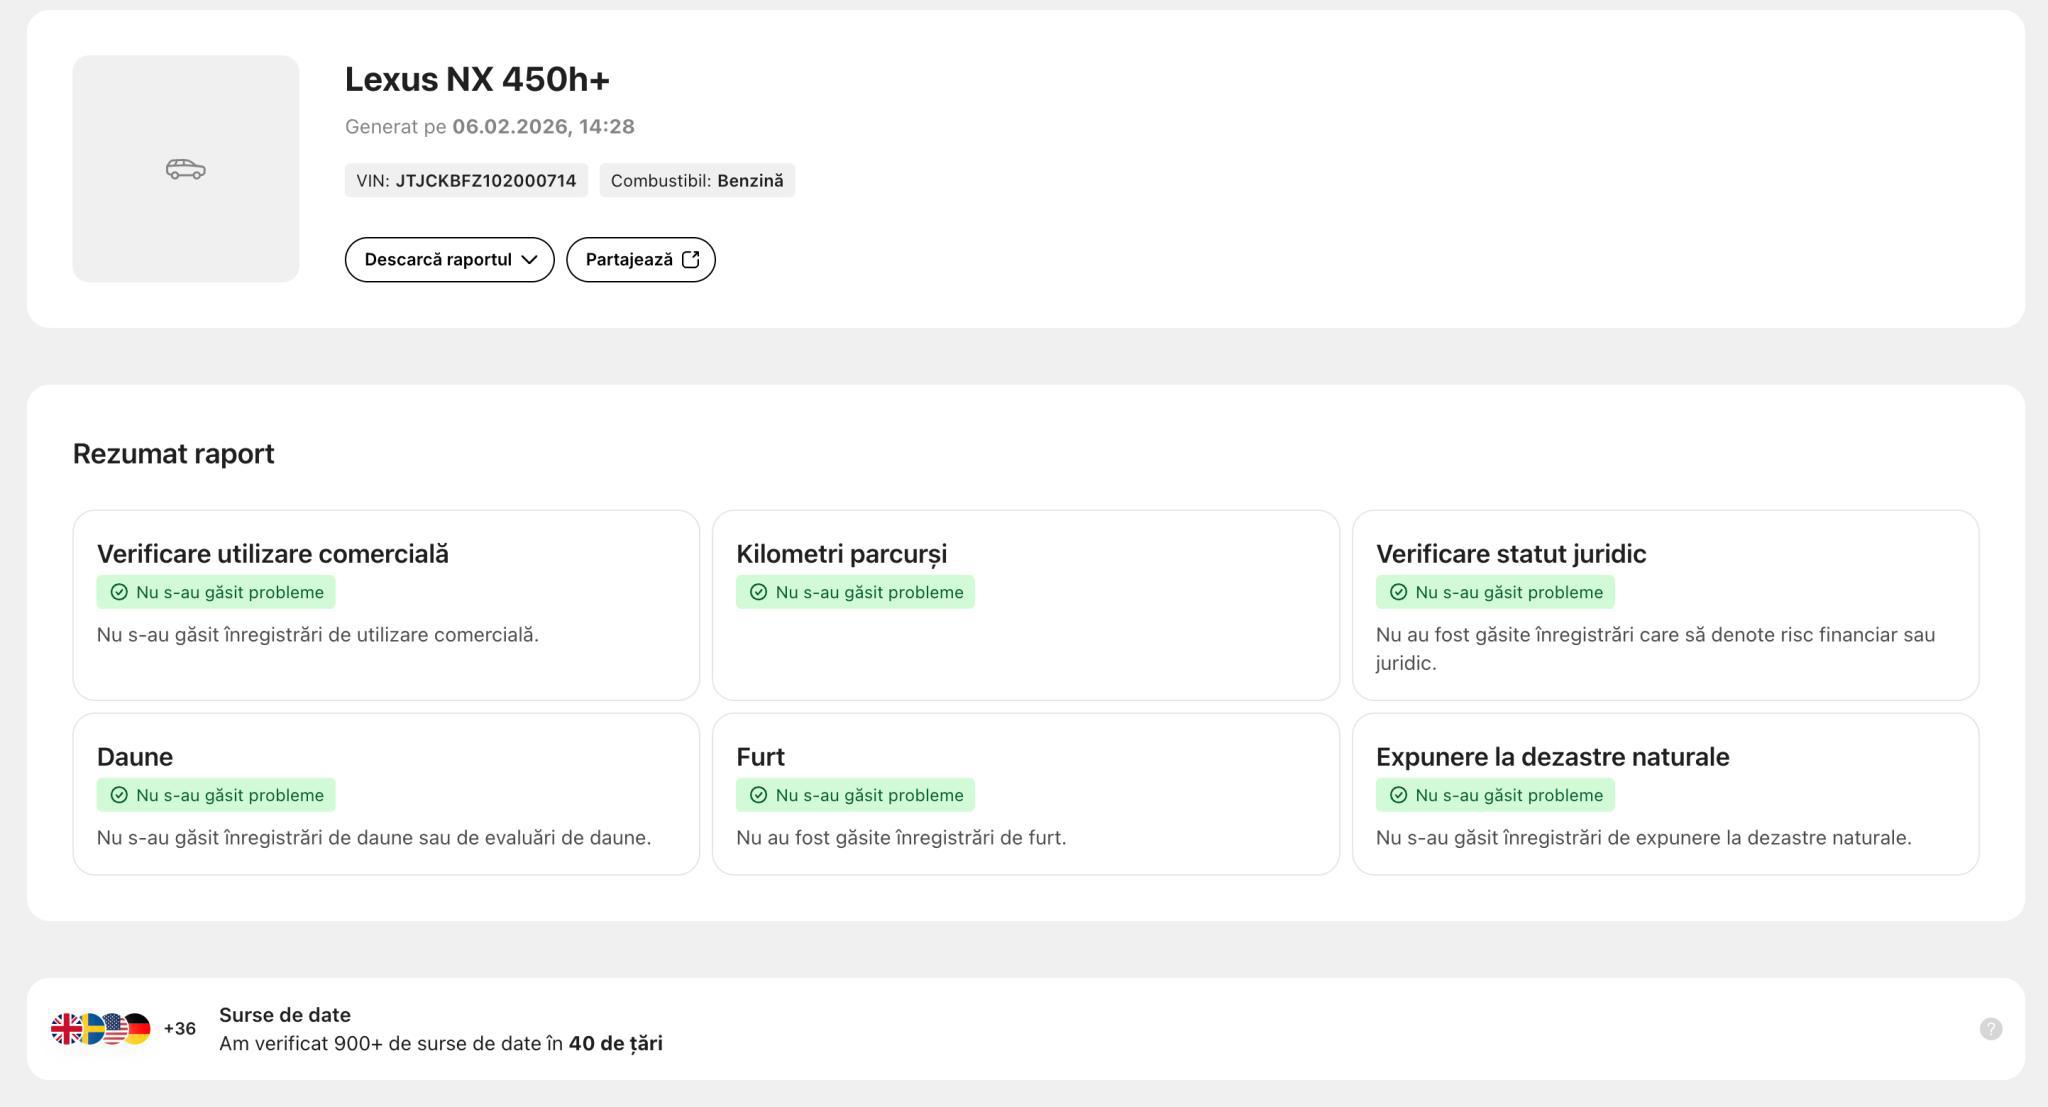Click the VIN number badge
Viewport: 2048px width, 1107px height.
coord(466,181)
